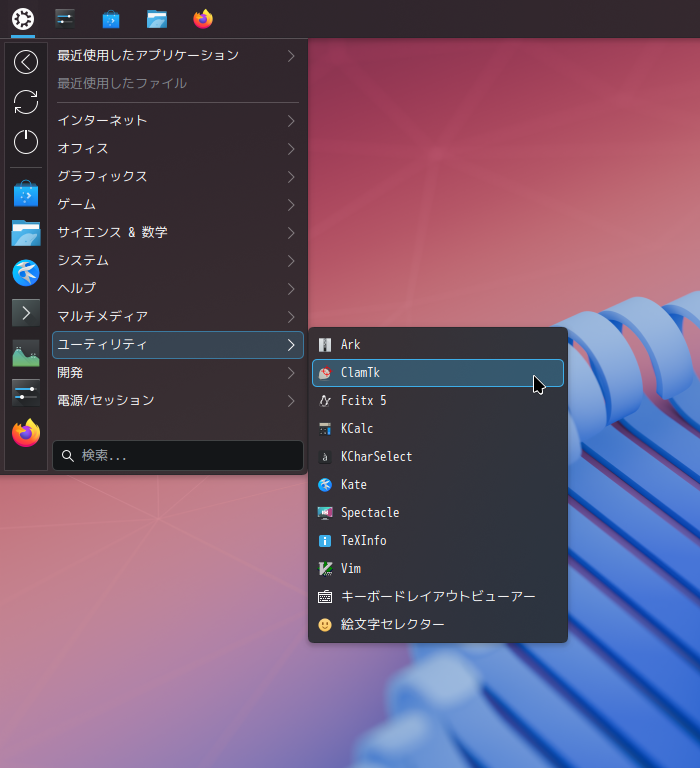Expand the オフィス category arrow
Screen dimensions: 700x768
point(291,148)
